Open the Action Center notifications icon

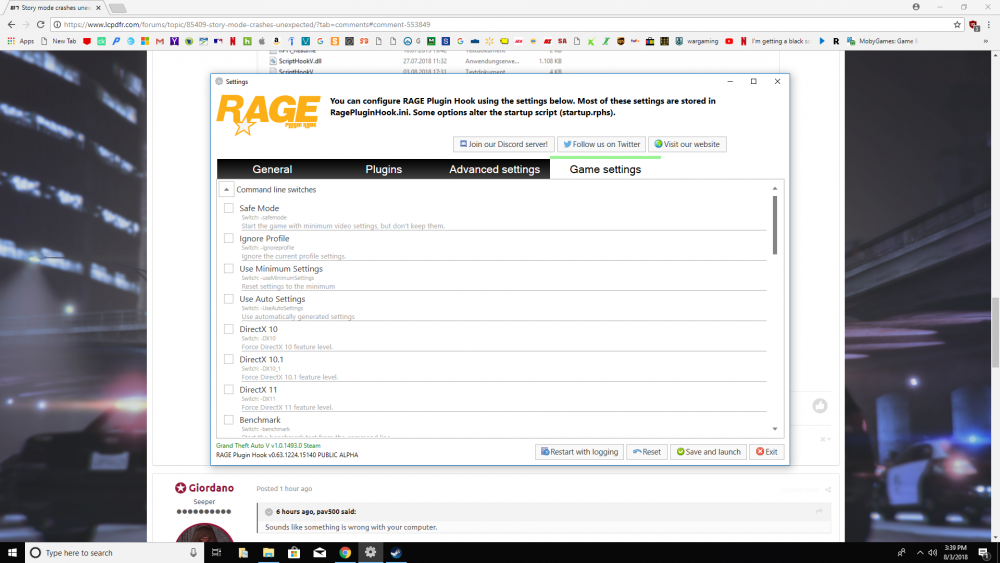(x=984, y=553)
